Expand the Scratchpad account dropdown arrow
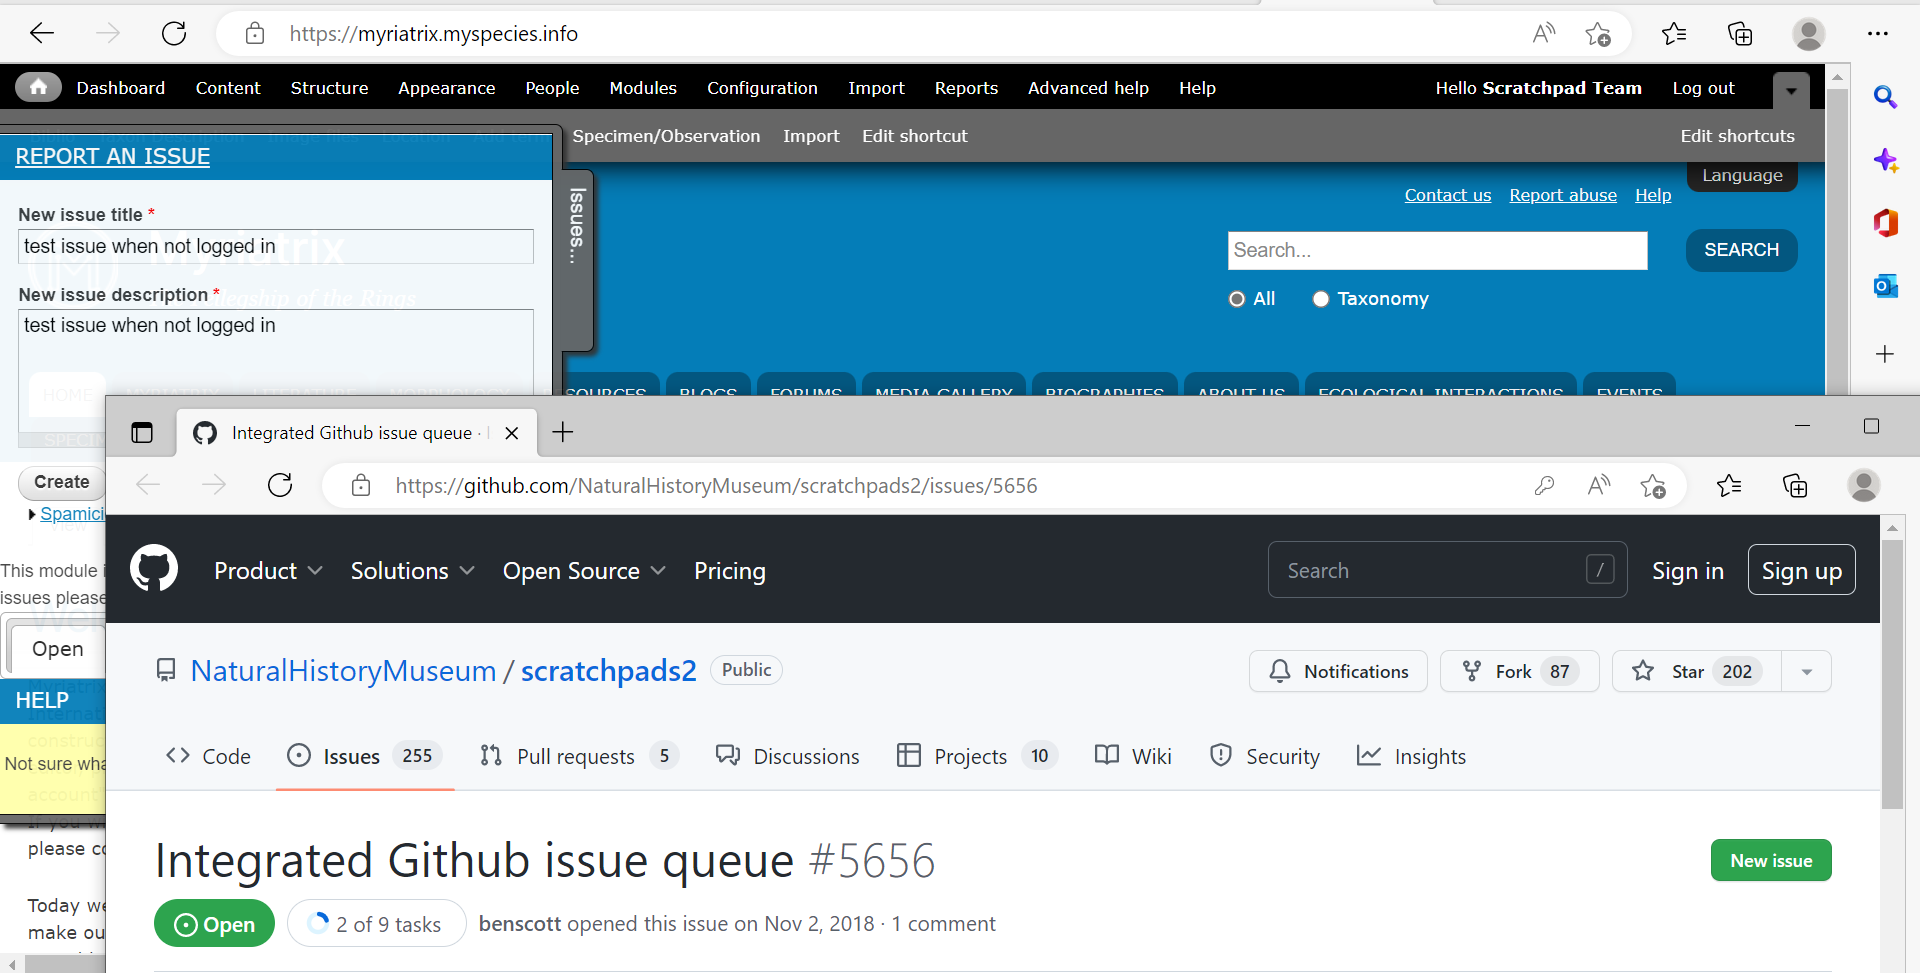 (x=1790, y=90)
